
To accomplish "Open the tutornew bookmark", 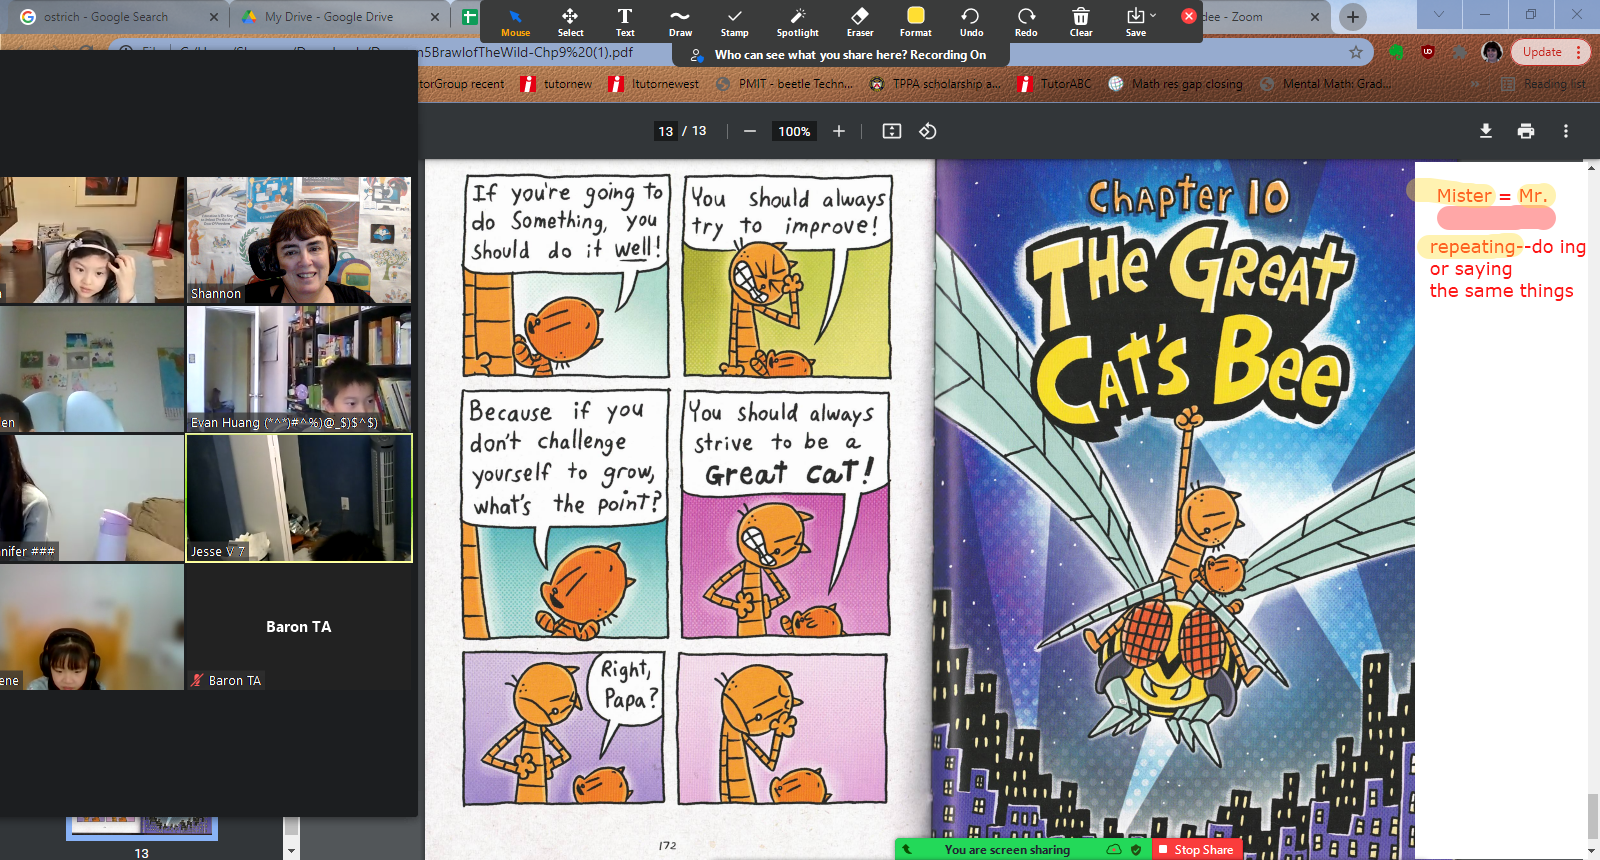I will click(x=556, y=84).
